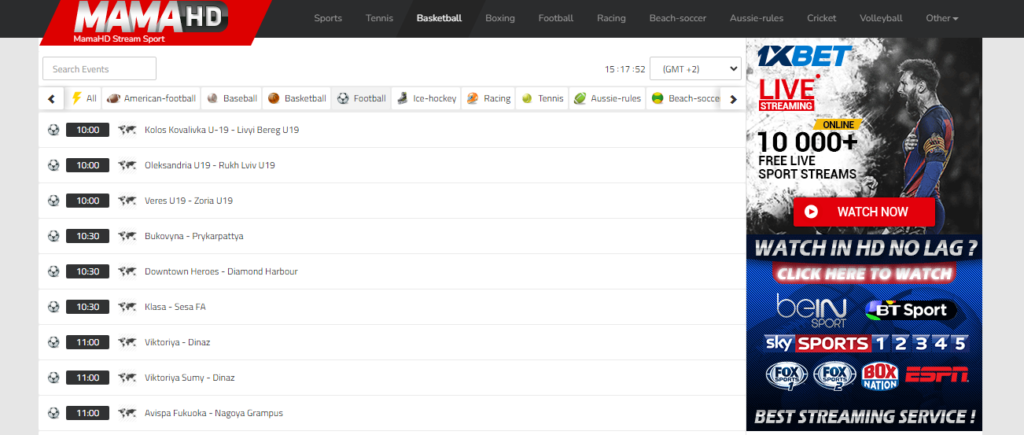Switch to Volleyball in top navigation

[881, 18]
